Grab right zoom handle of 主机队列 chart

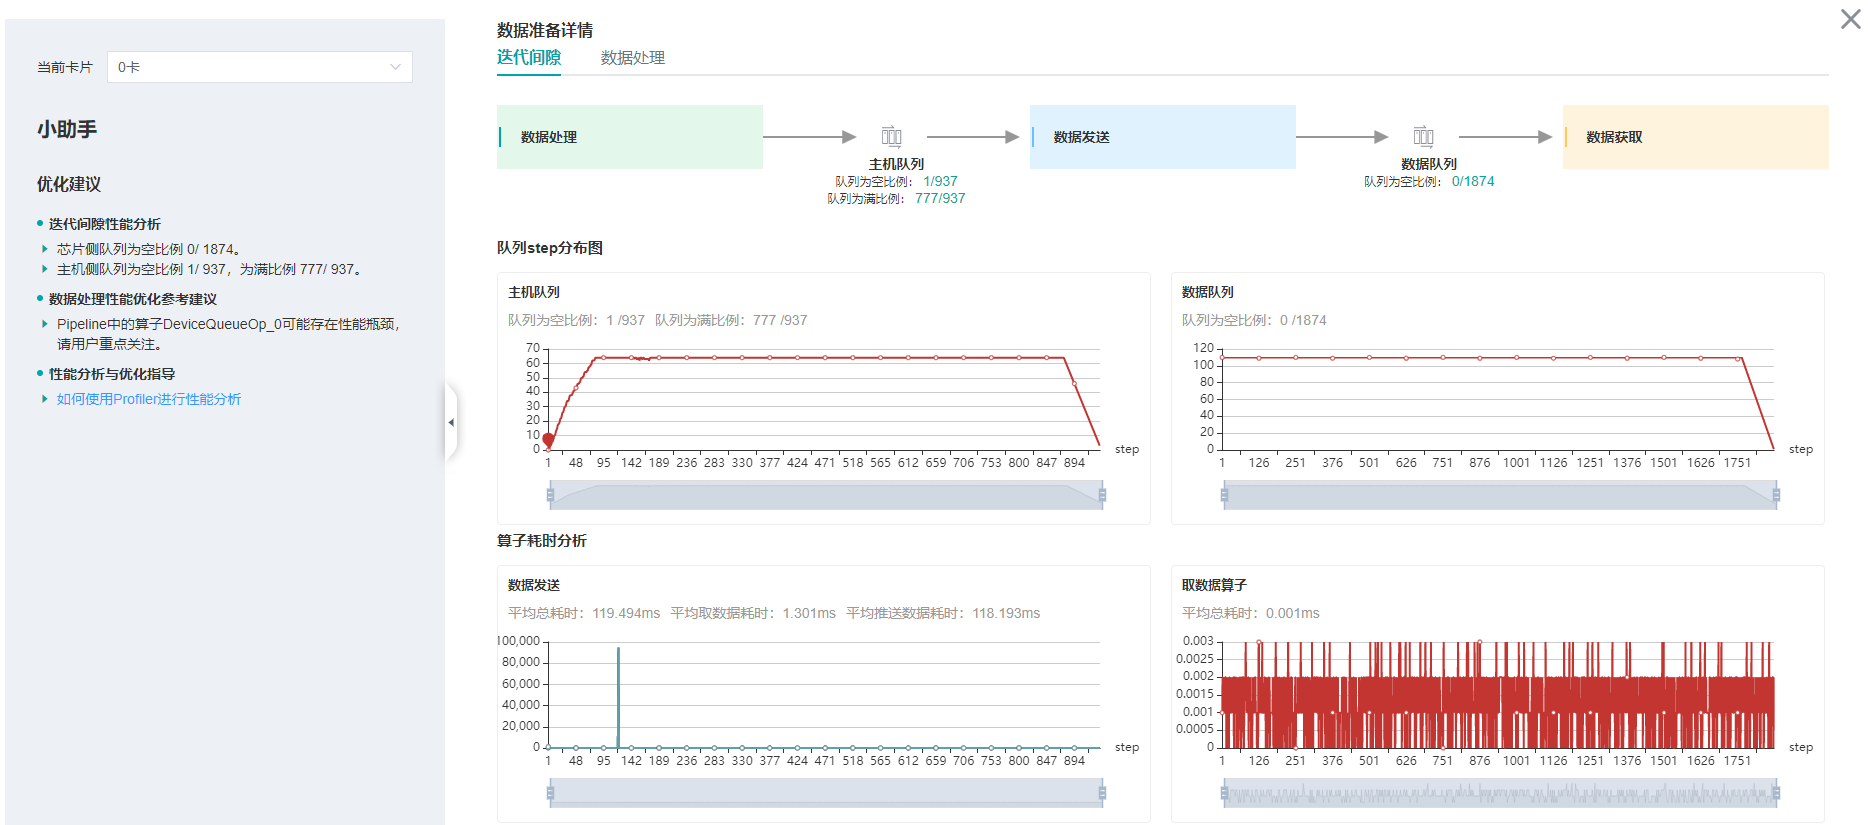tap(1102, 495)
